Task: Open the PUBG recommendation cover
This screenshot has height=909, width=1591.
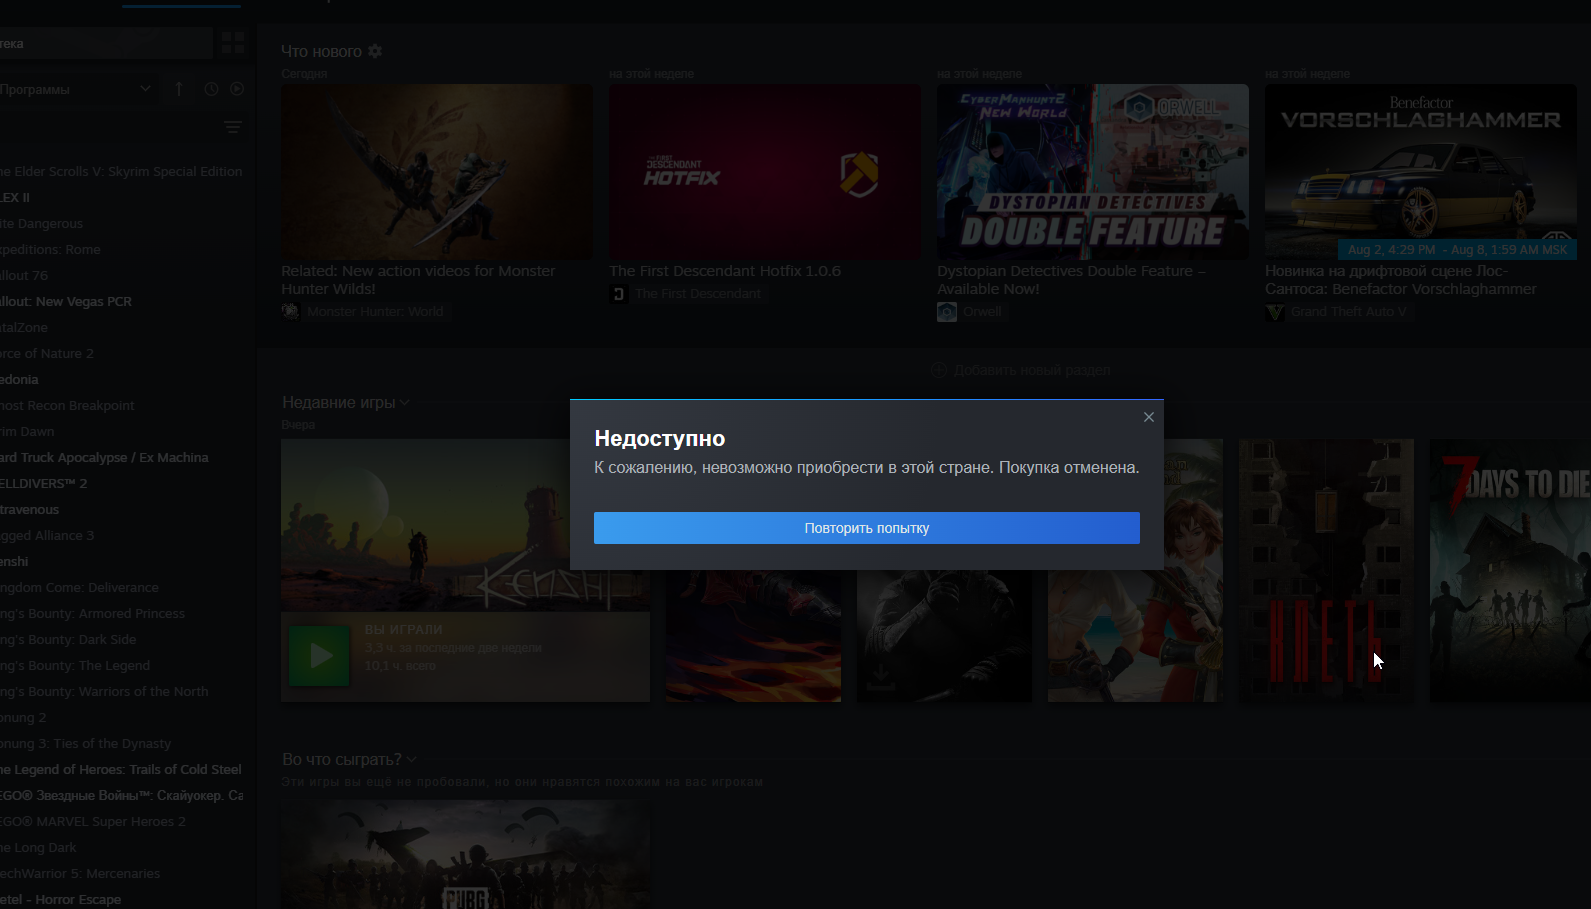Action: (x=465, y=854)
